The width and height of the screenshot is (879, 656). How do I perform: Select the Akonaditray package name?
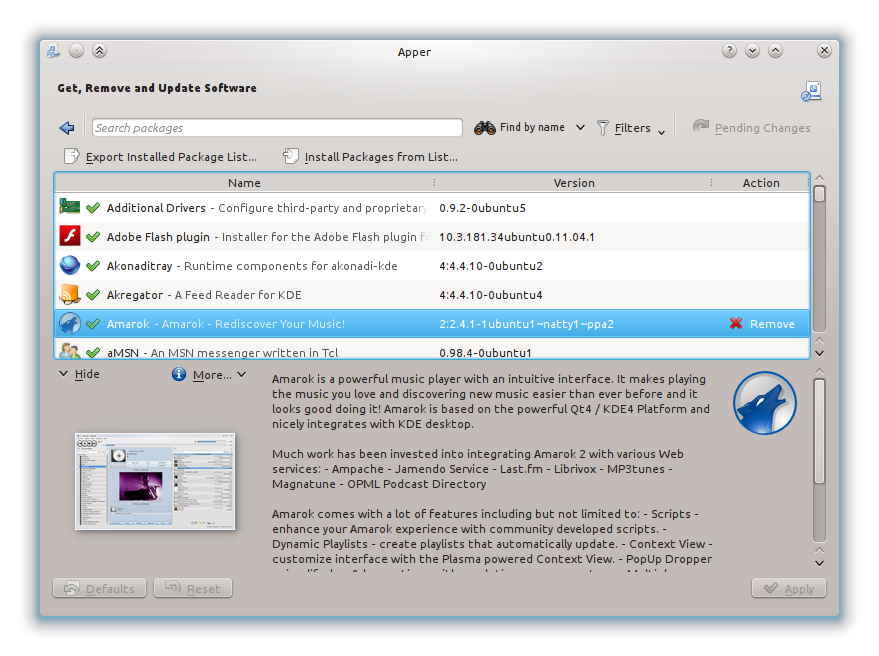coord(140,266)
